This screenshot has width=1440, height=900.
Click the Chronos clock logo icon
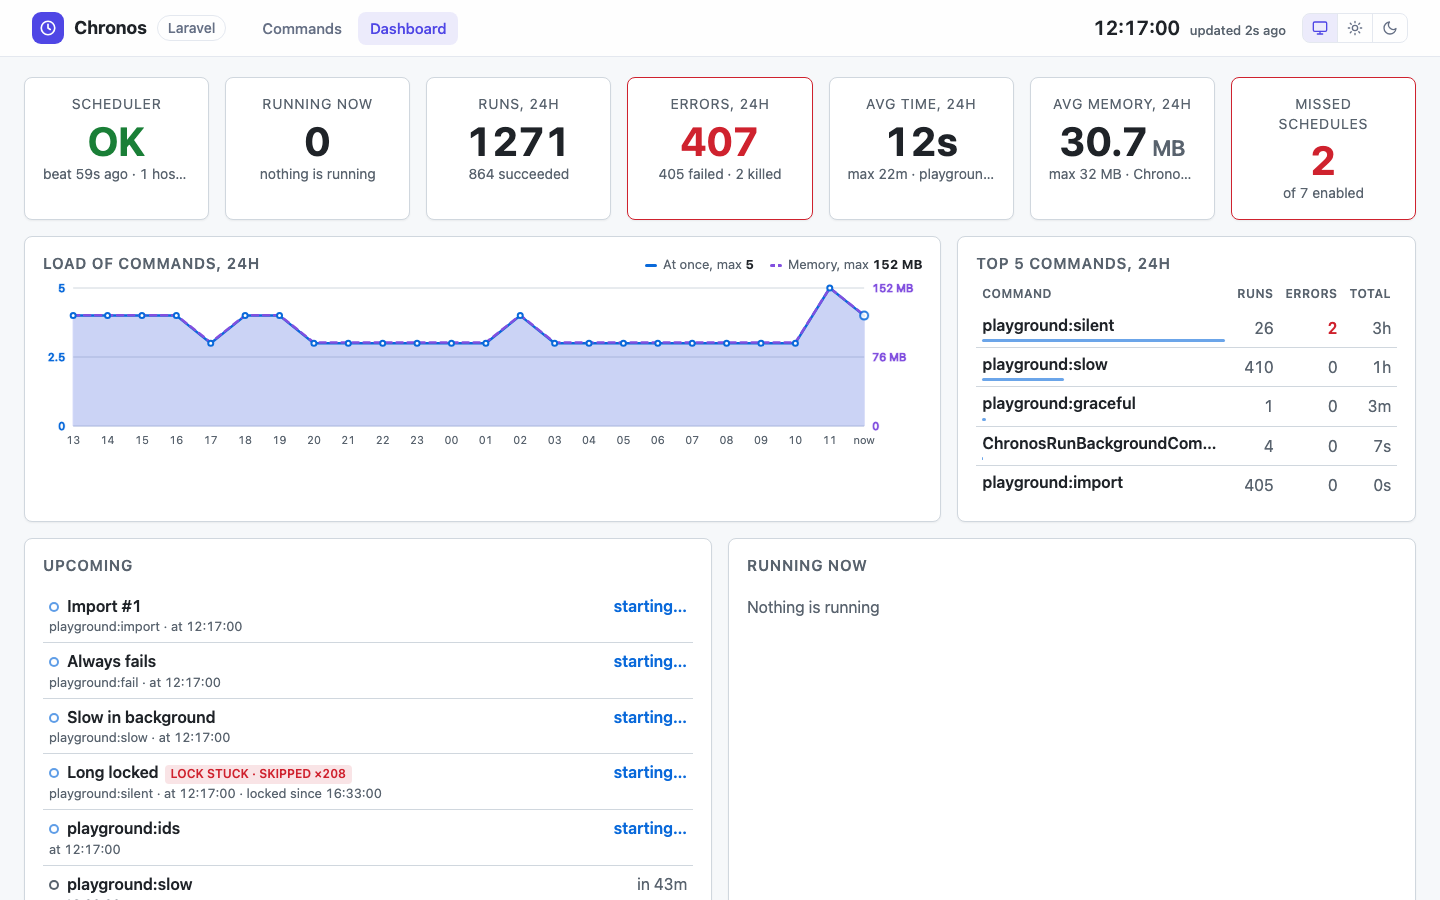pos(48,28)
